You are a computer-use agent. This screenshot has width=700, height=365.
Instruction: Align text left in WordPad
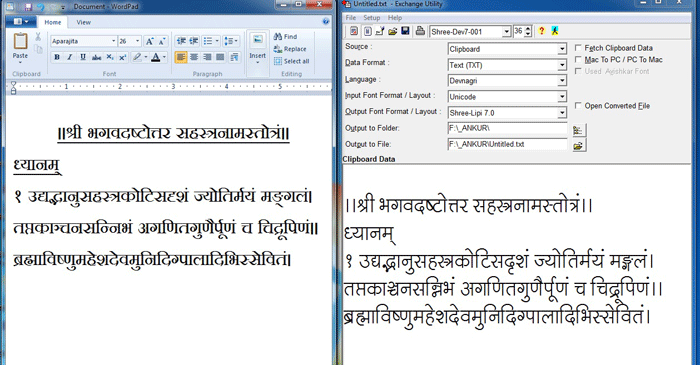(181, 57)
